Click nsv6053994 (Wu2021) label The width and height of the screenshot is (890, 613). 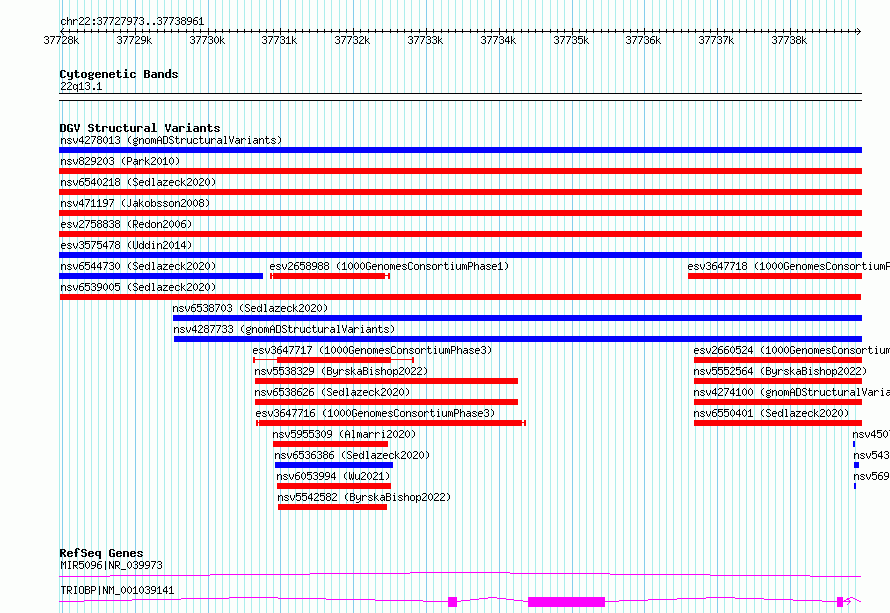[334, 476]
